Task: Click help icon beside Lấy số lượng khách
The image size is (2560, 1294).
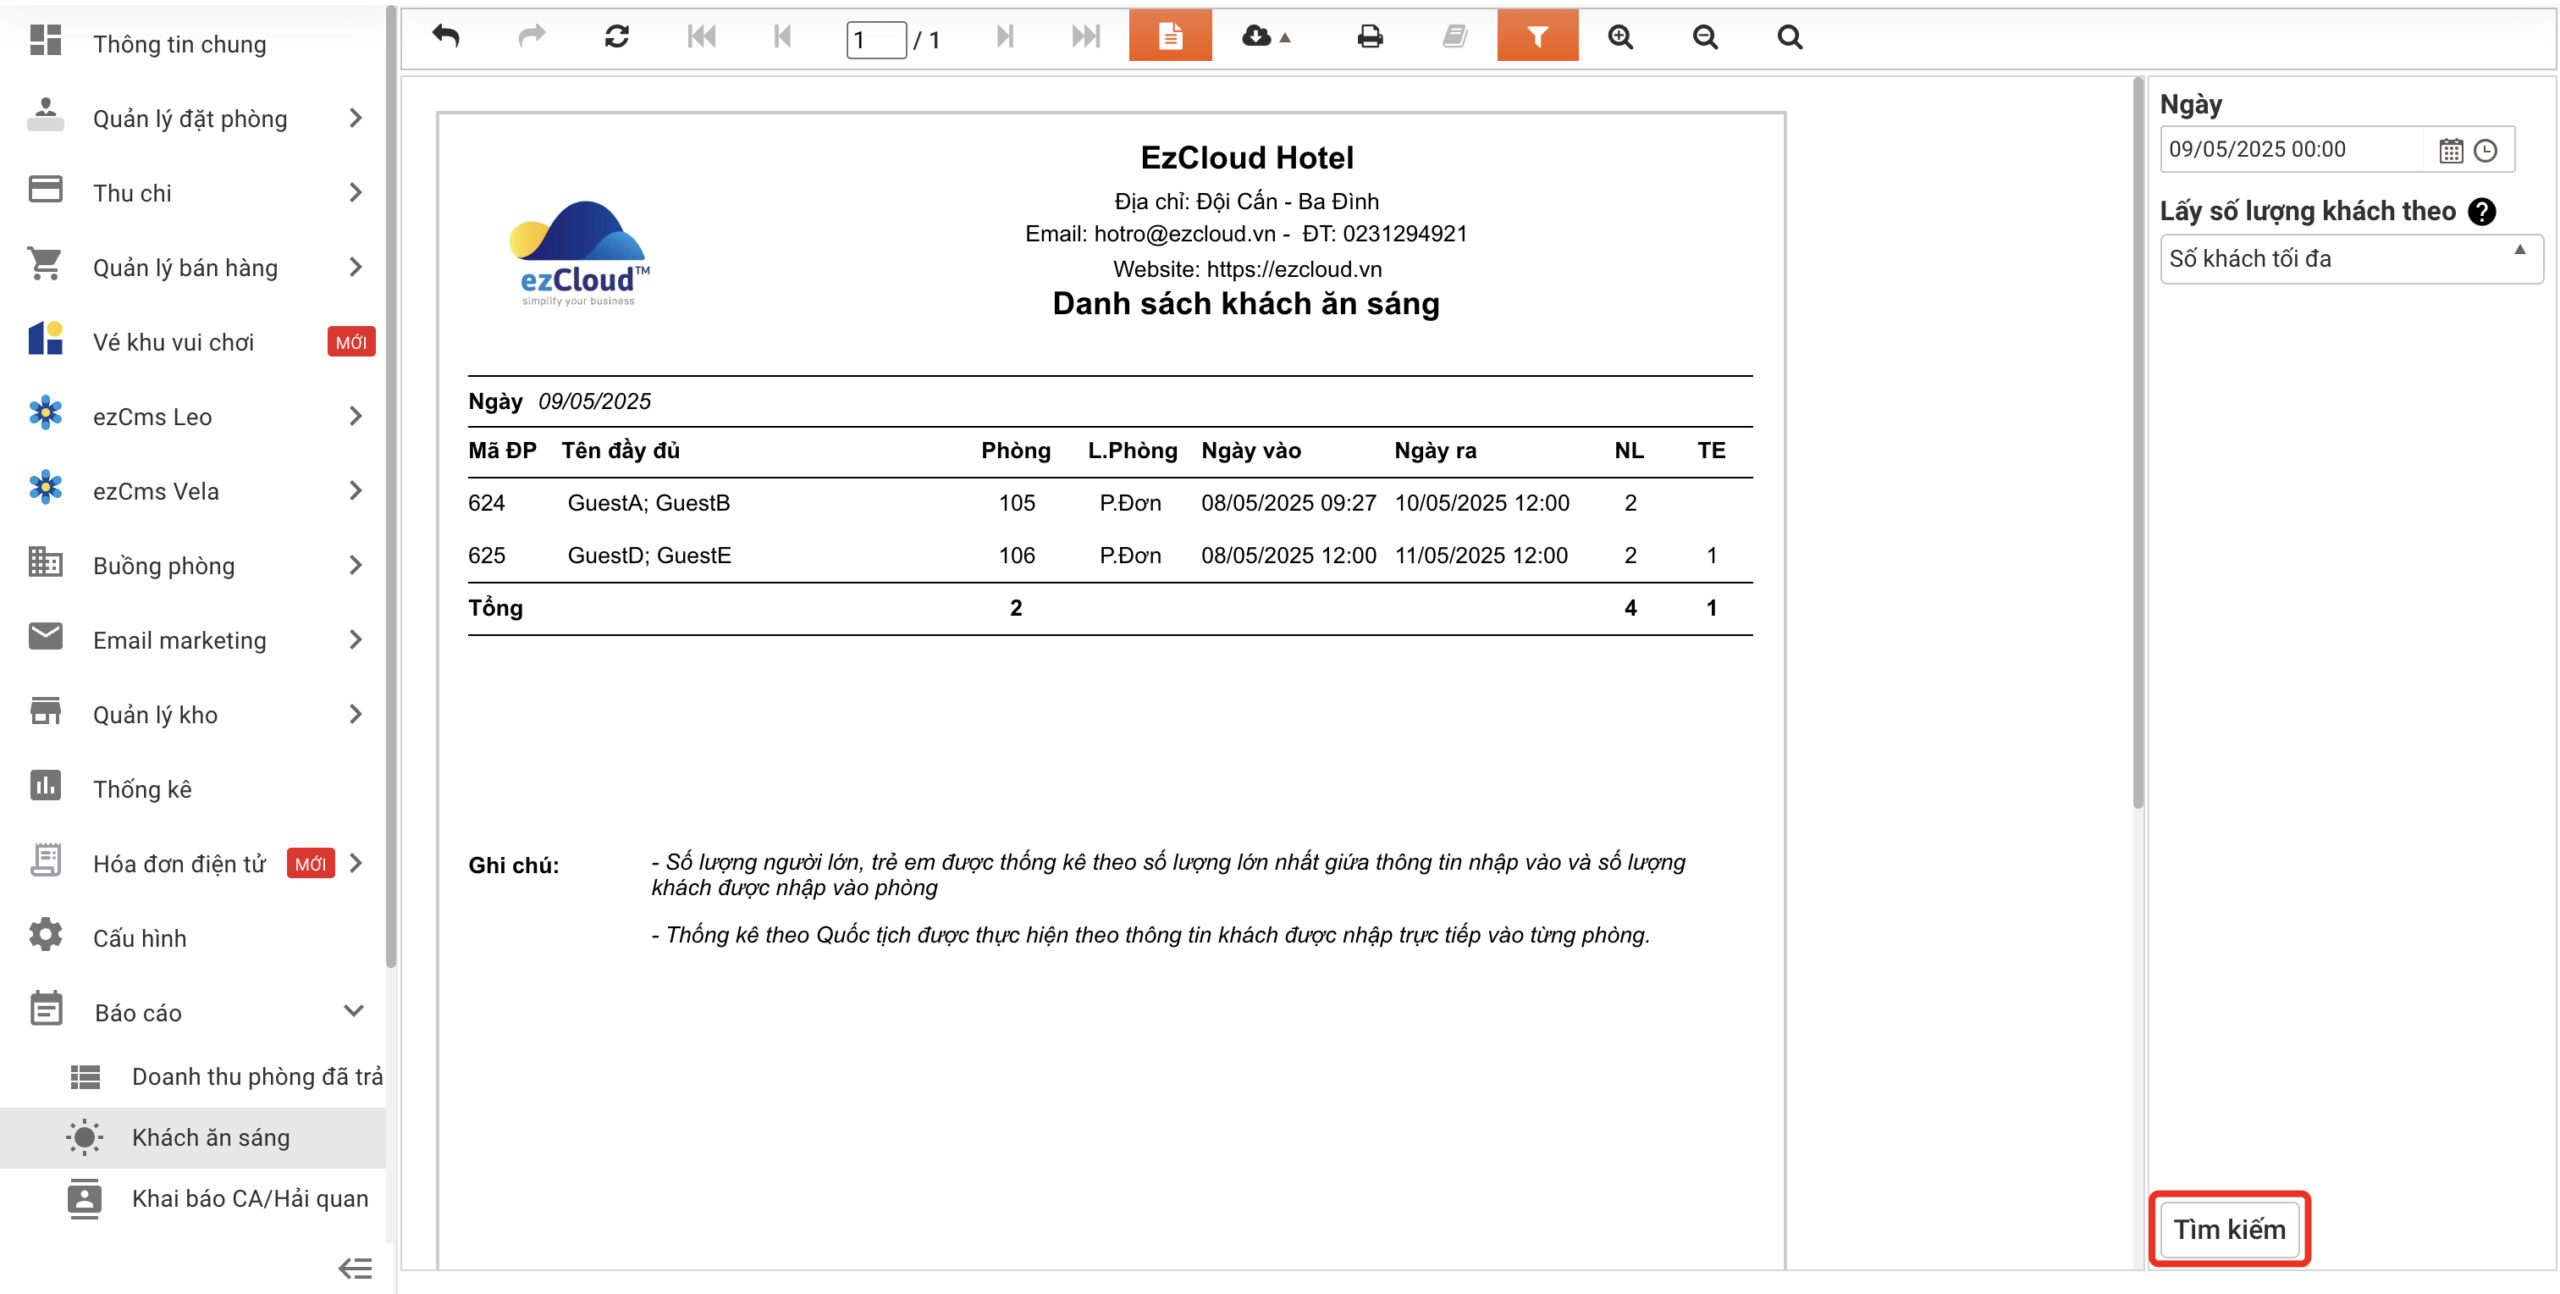Action: pos(2482,211)
